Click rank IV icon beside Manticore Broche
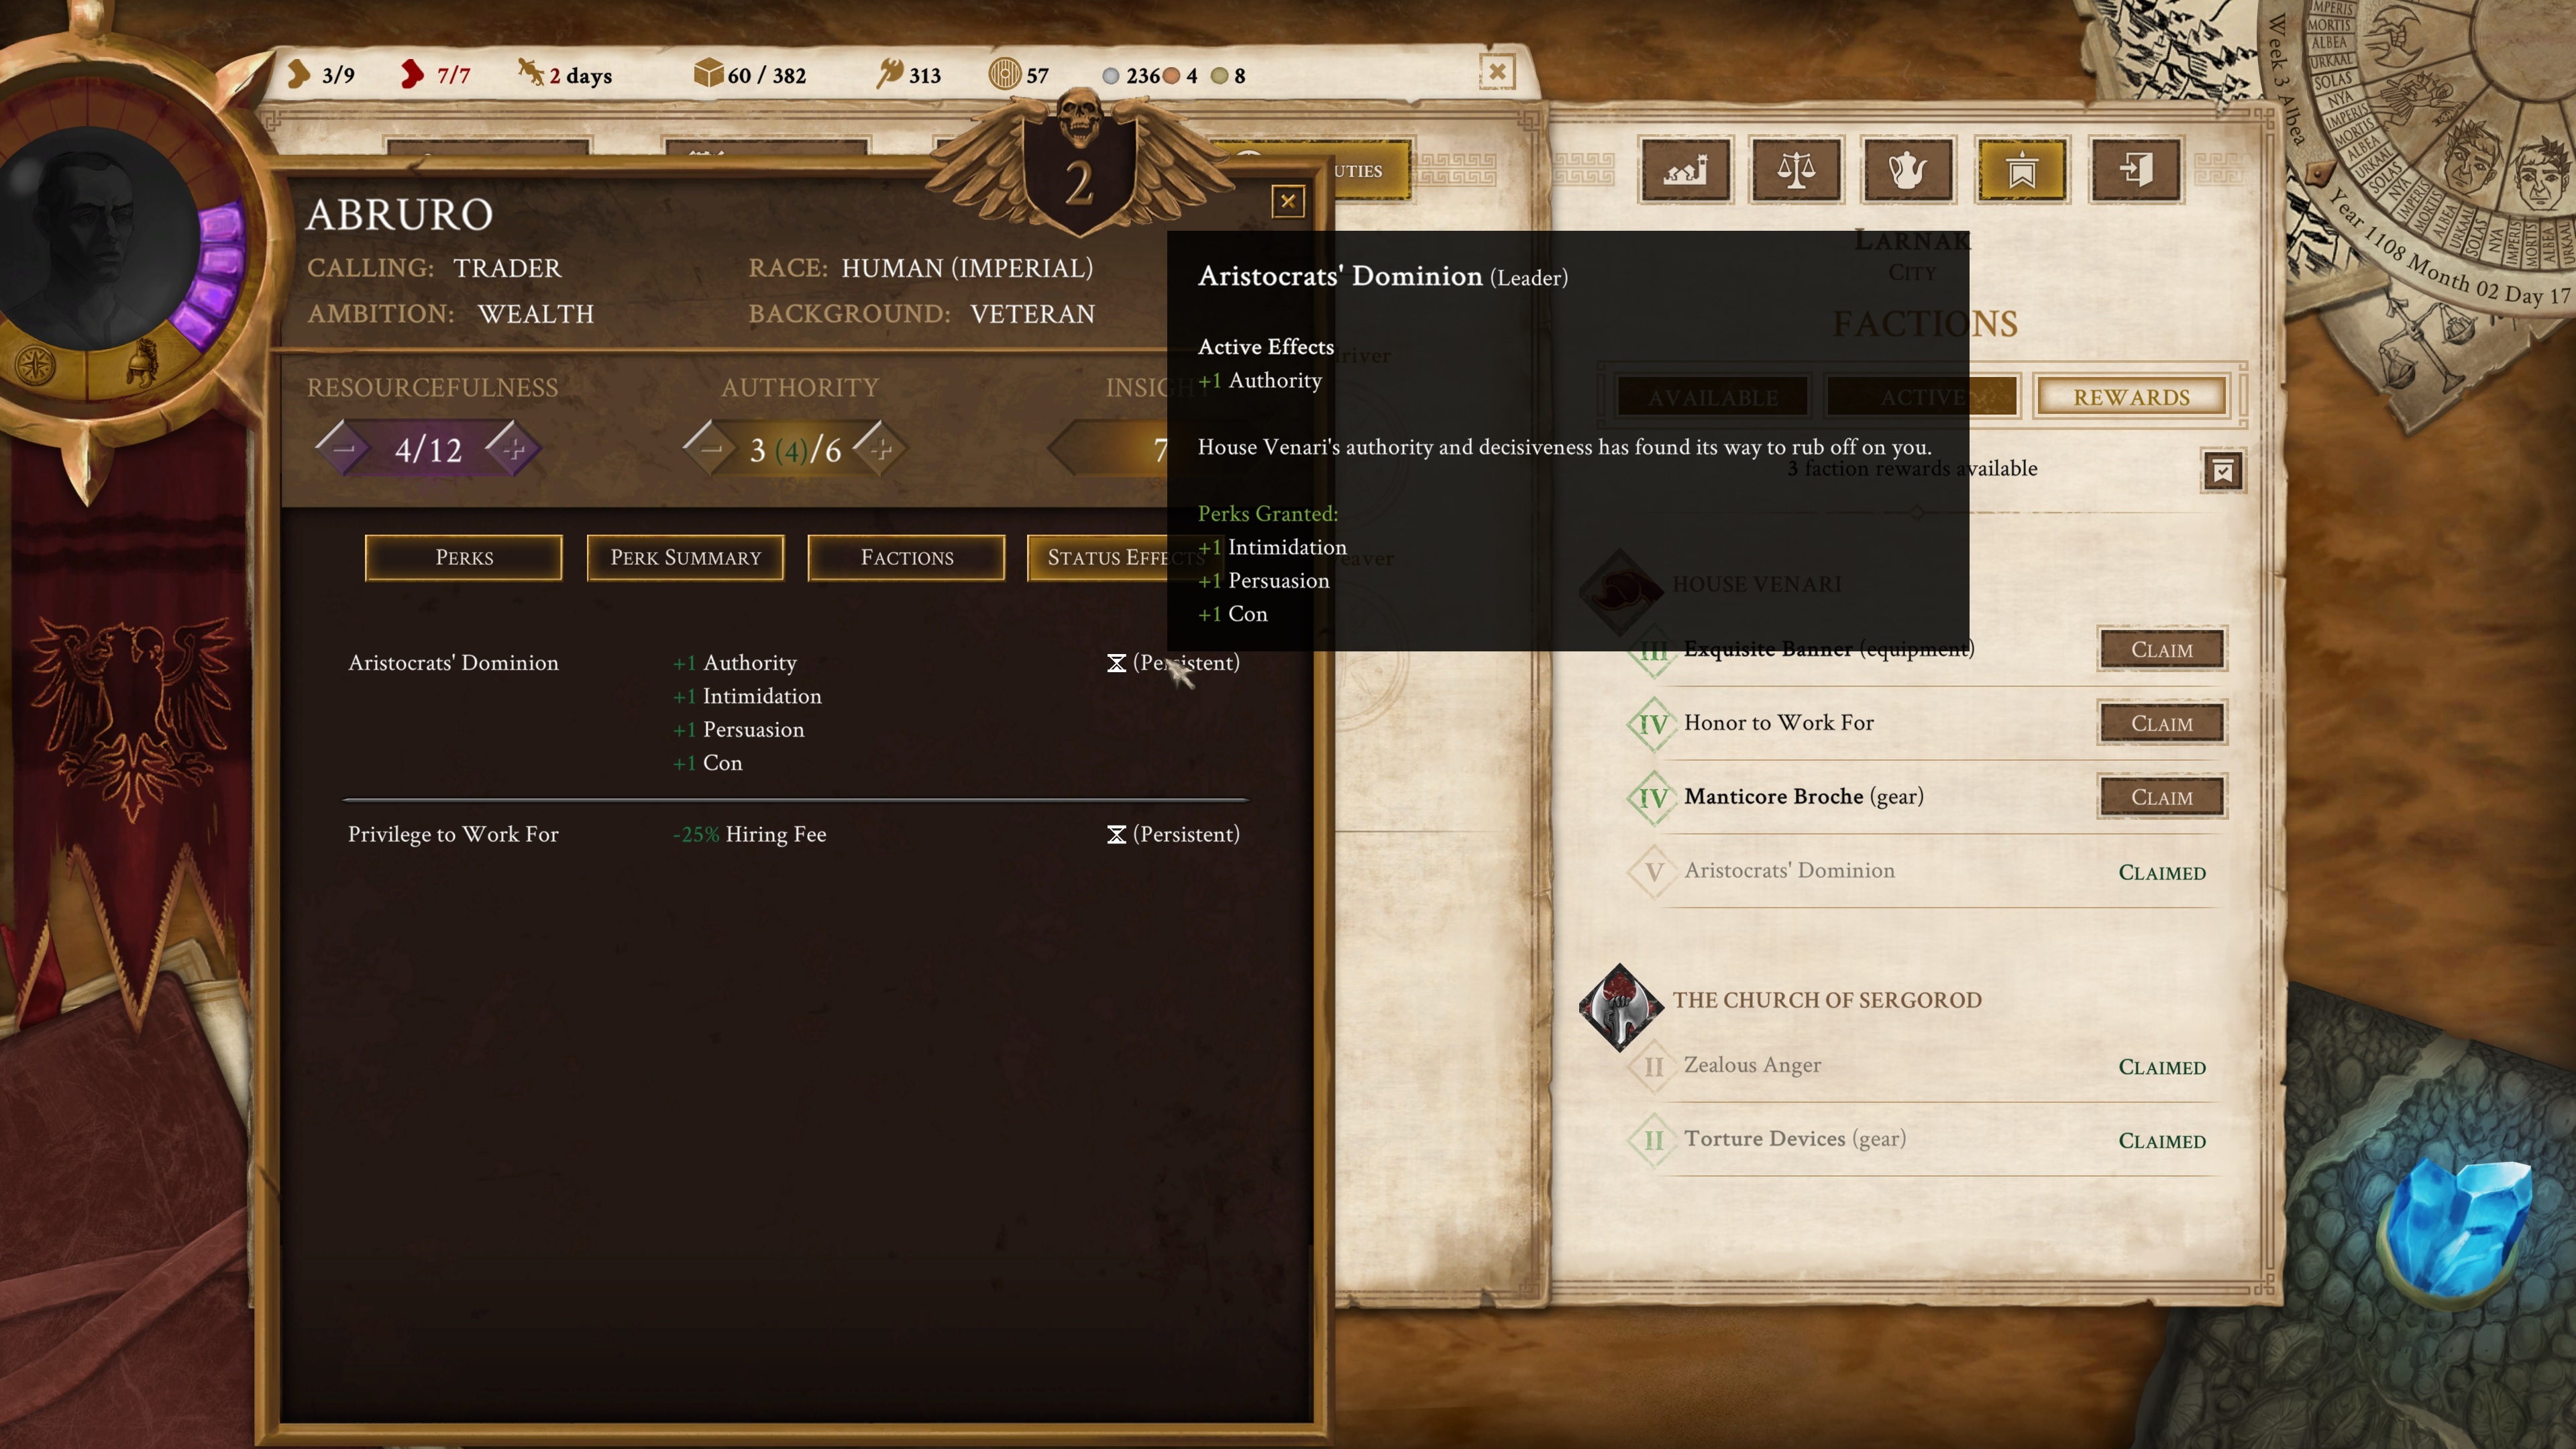Image resolution: width=2576 pixels, height=1449 pixels. pos(1653,798)
